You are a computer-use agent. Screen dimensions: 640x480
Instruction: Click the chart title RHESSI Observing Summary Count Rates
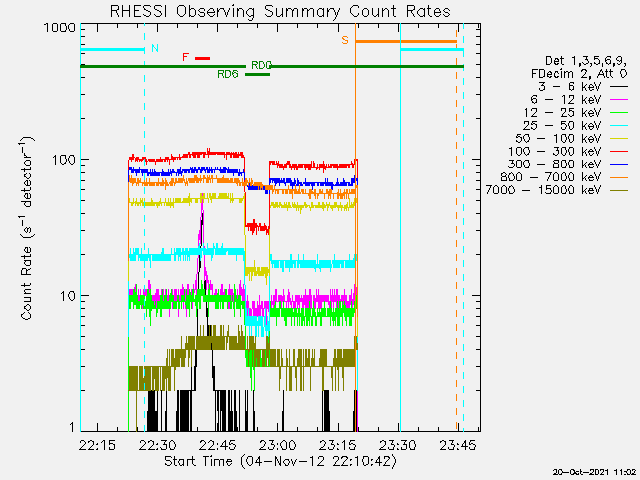click(x=280, y=11)
